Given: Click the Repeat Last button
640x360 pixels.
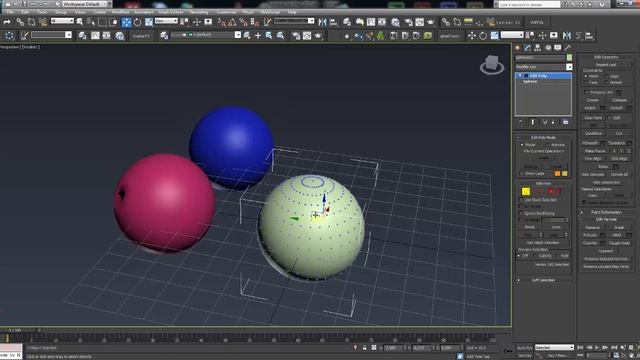Looking at the screenshot, I should 606,65.
